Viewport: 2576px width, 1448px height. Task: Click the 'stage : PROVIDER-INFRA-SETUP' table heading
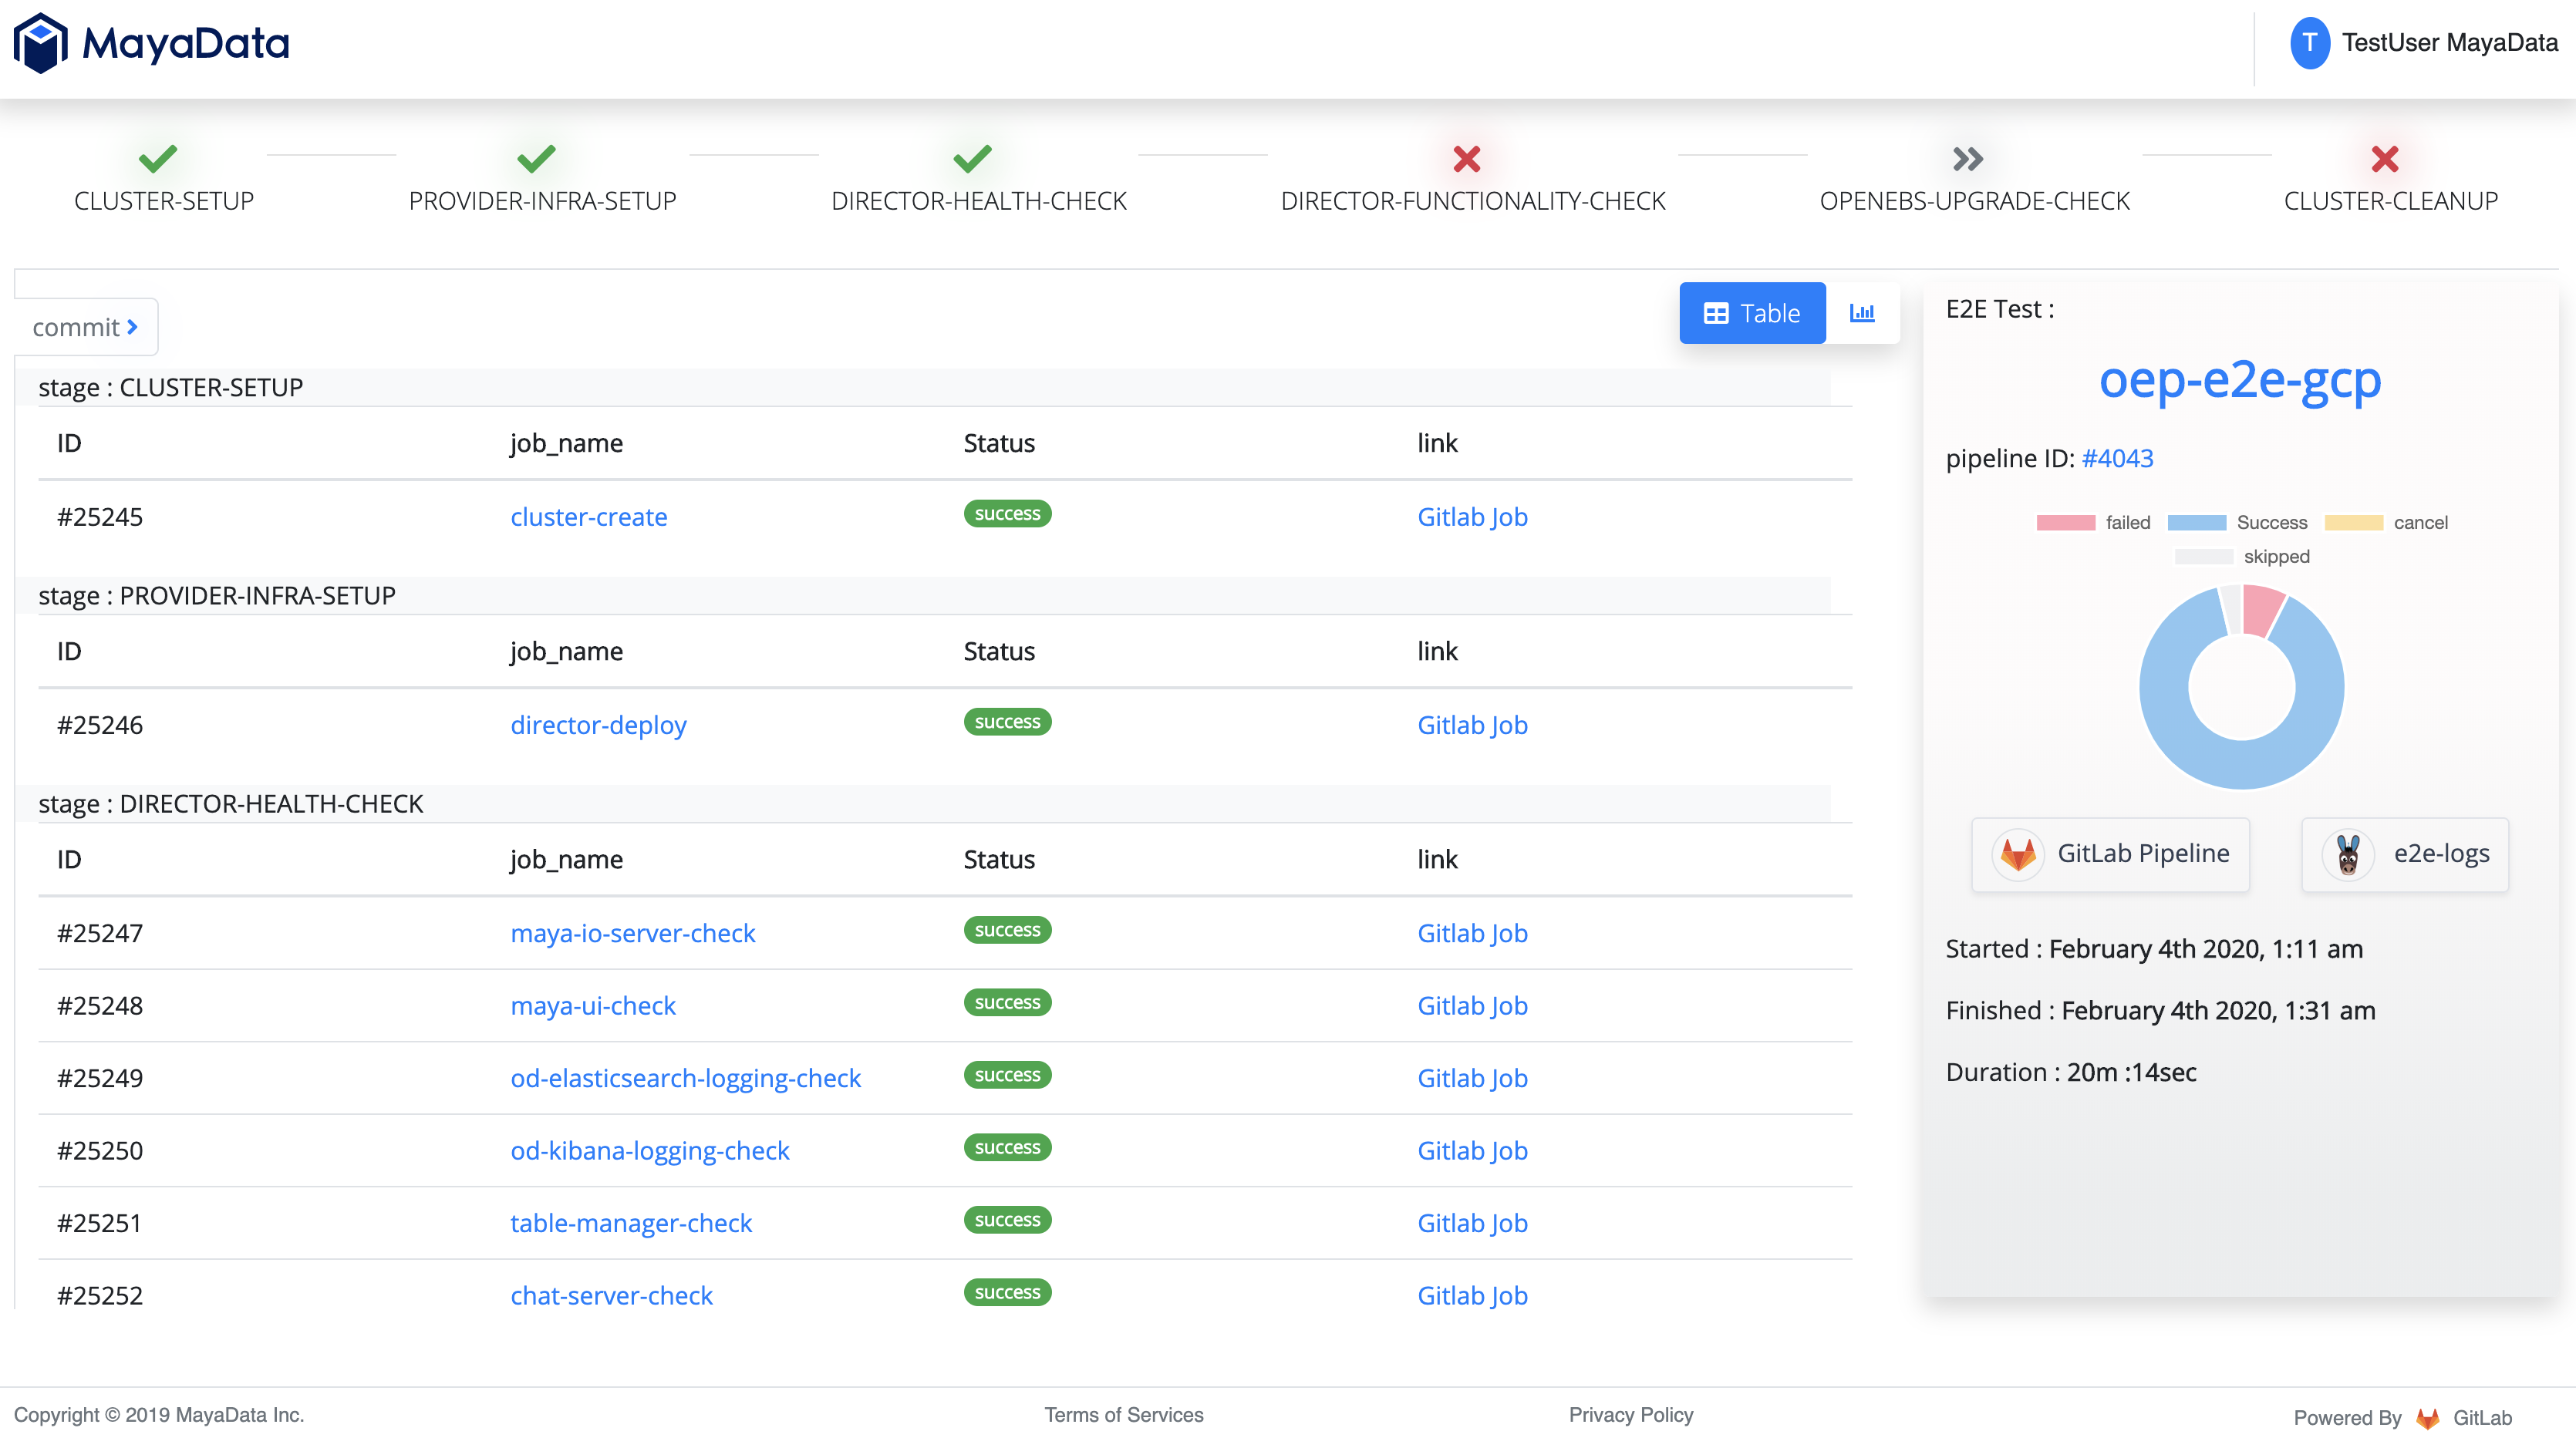(217, 596)
